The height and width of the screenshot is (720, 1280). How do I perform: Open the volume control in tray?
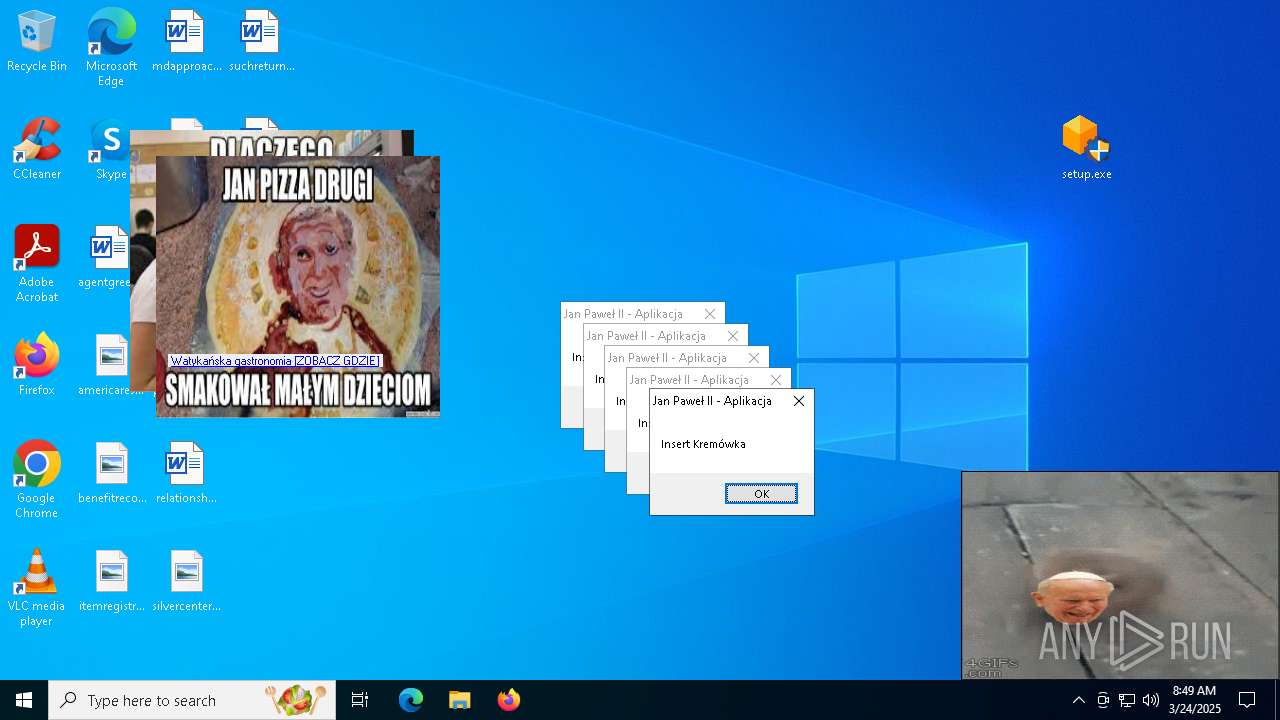pyautogui.click(x=1151, y=700)
